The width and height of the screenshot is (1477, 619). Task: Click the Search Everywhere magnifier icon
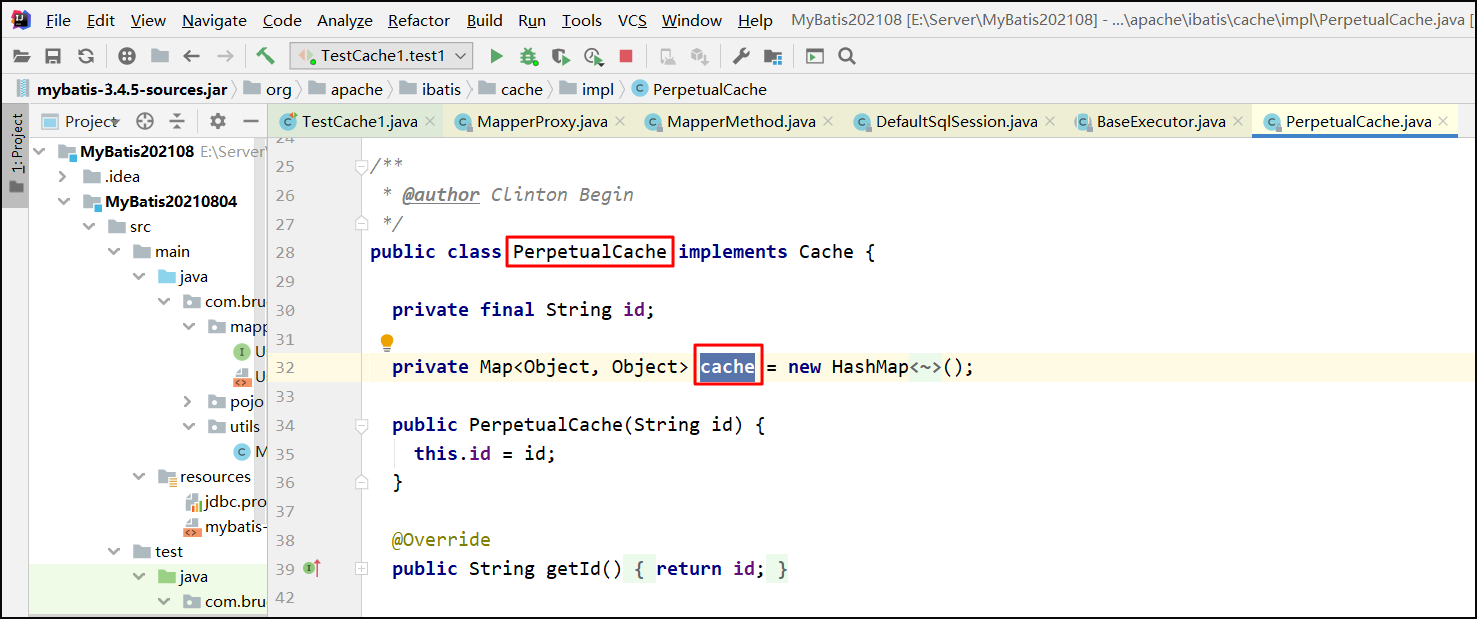(846, 56)
